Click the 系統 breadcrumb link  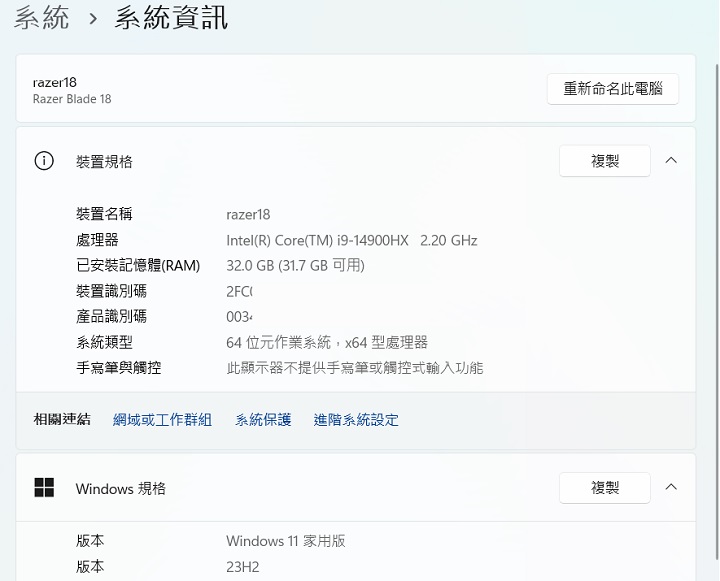click(42, 18)
